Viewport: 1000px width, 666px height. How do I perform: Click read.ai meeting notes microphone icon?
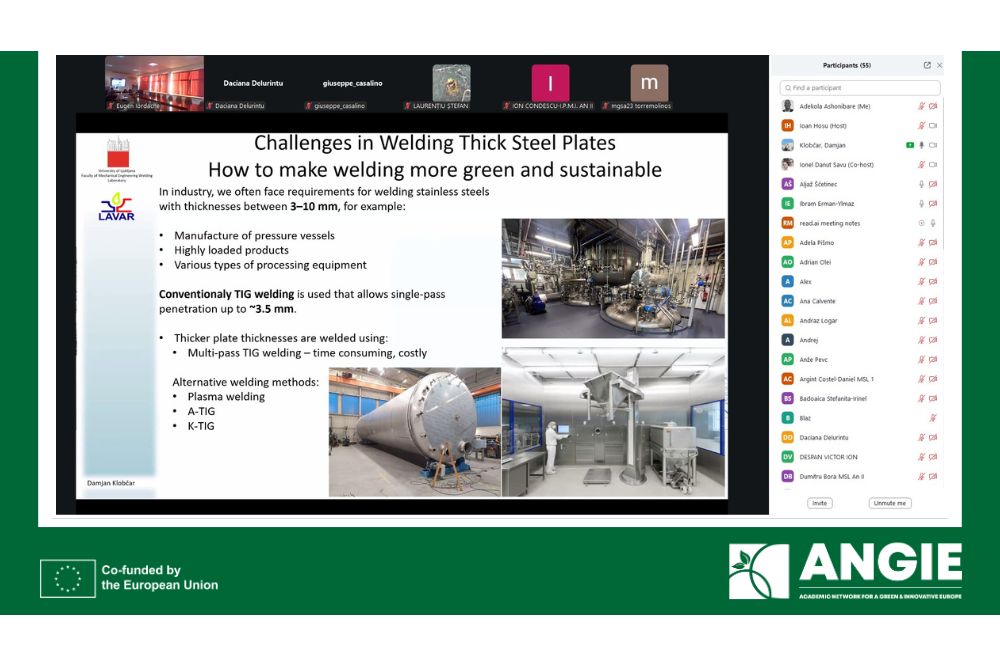[933, 223]
